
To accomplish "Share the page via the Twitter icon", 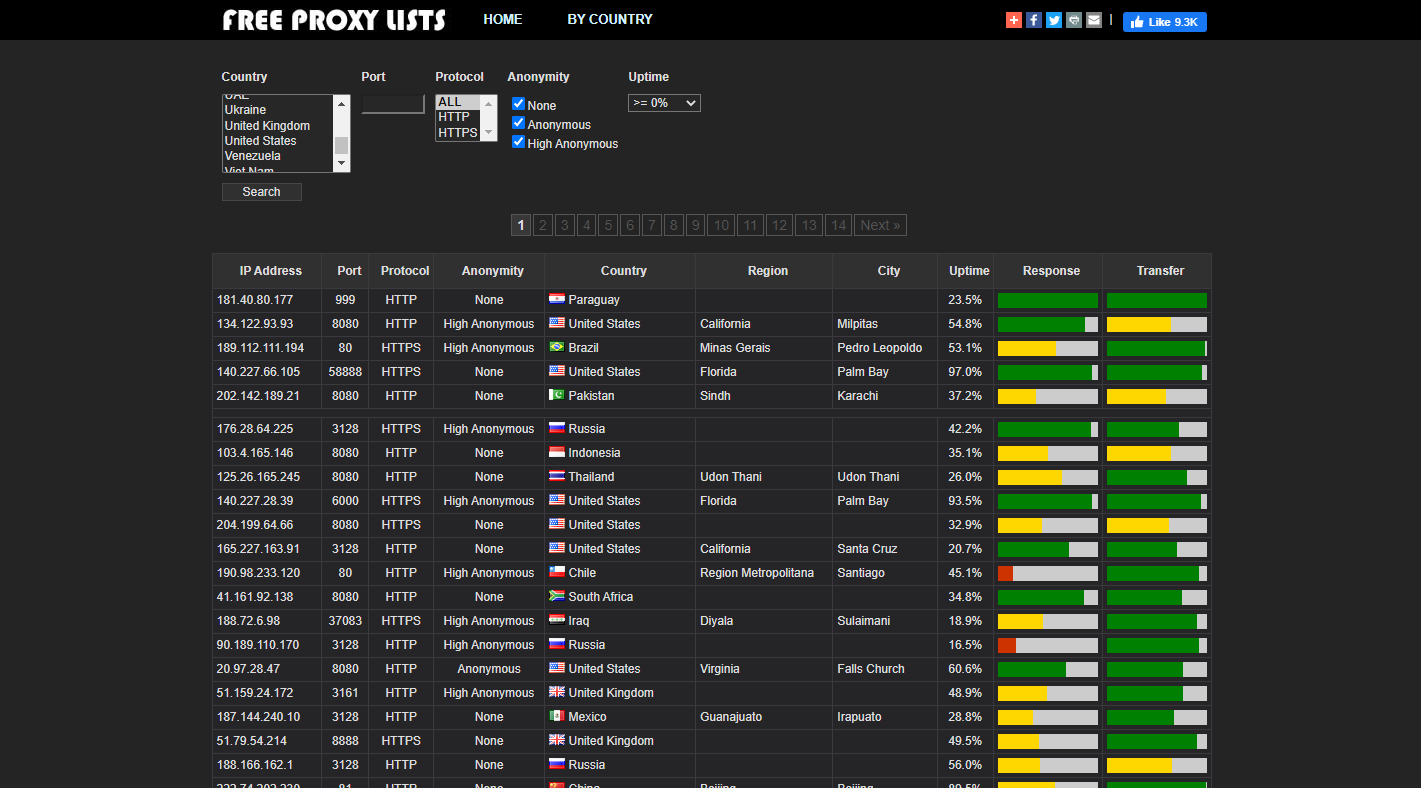I will (1053, 19).
